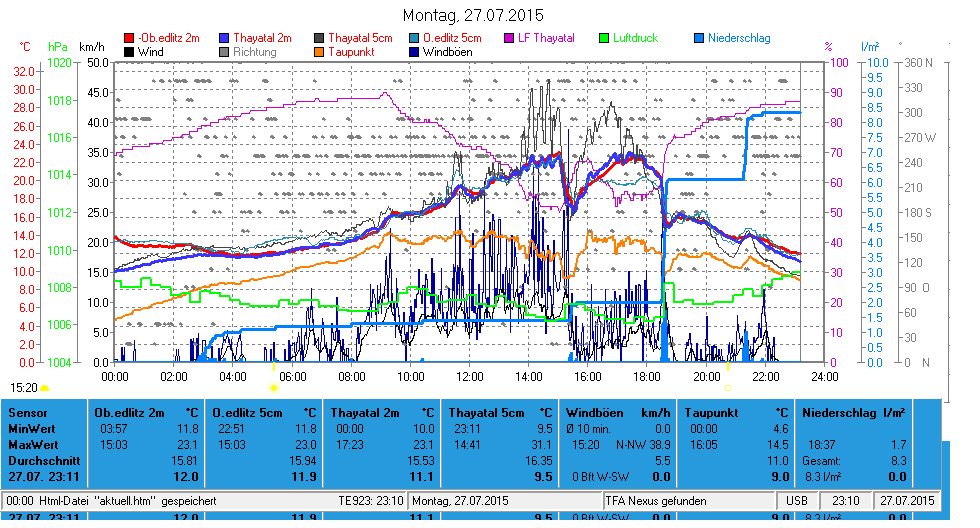This screenshot has width=980, height=528.
Task: Click the red Ob.edlitz 2m legend swatch
Action: click(129, 38)
